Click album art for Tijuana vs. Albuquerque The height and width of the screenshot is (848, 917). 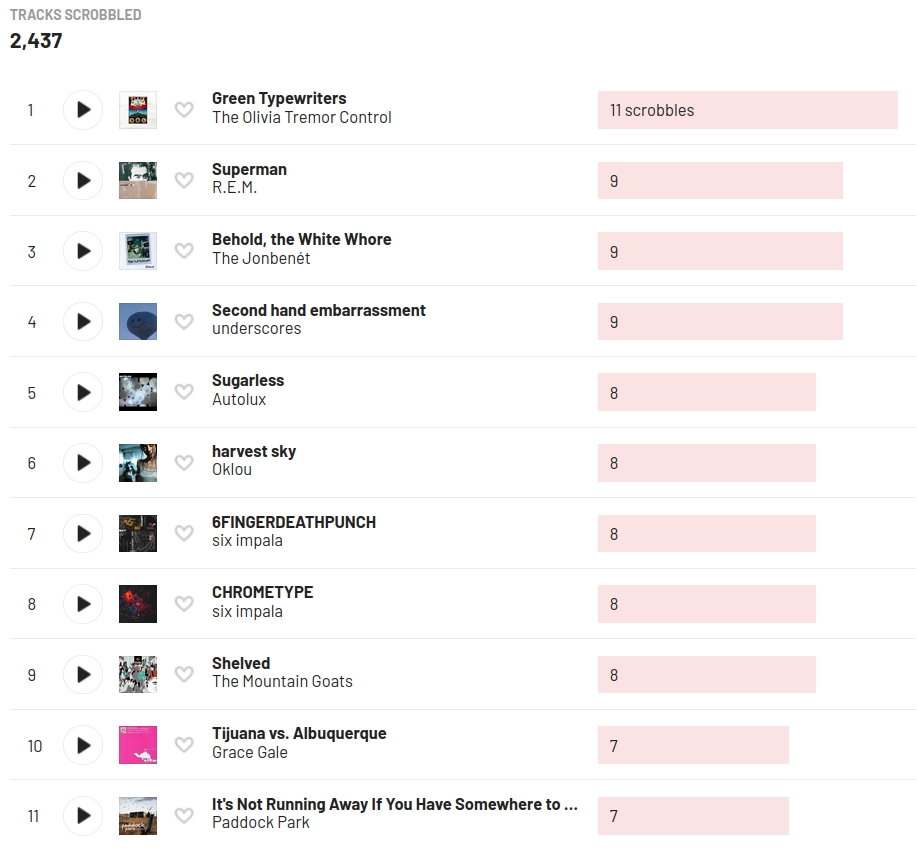(138, 746)
